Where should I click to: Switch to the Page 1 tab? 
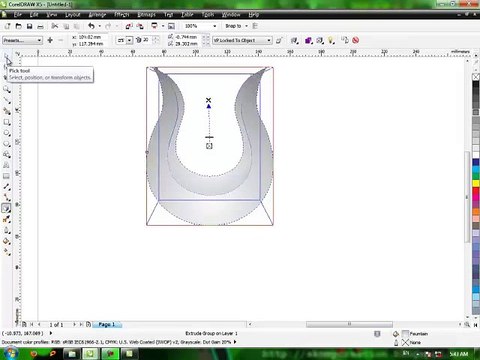click(106, 324)
